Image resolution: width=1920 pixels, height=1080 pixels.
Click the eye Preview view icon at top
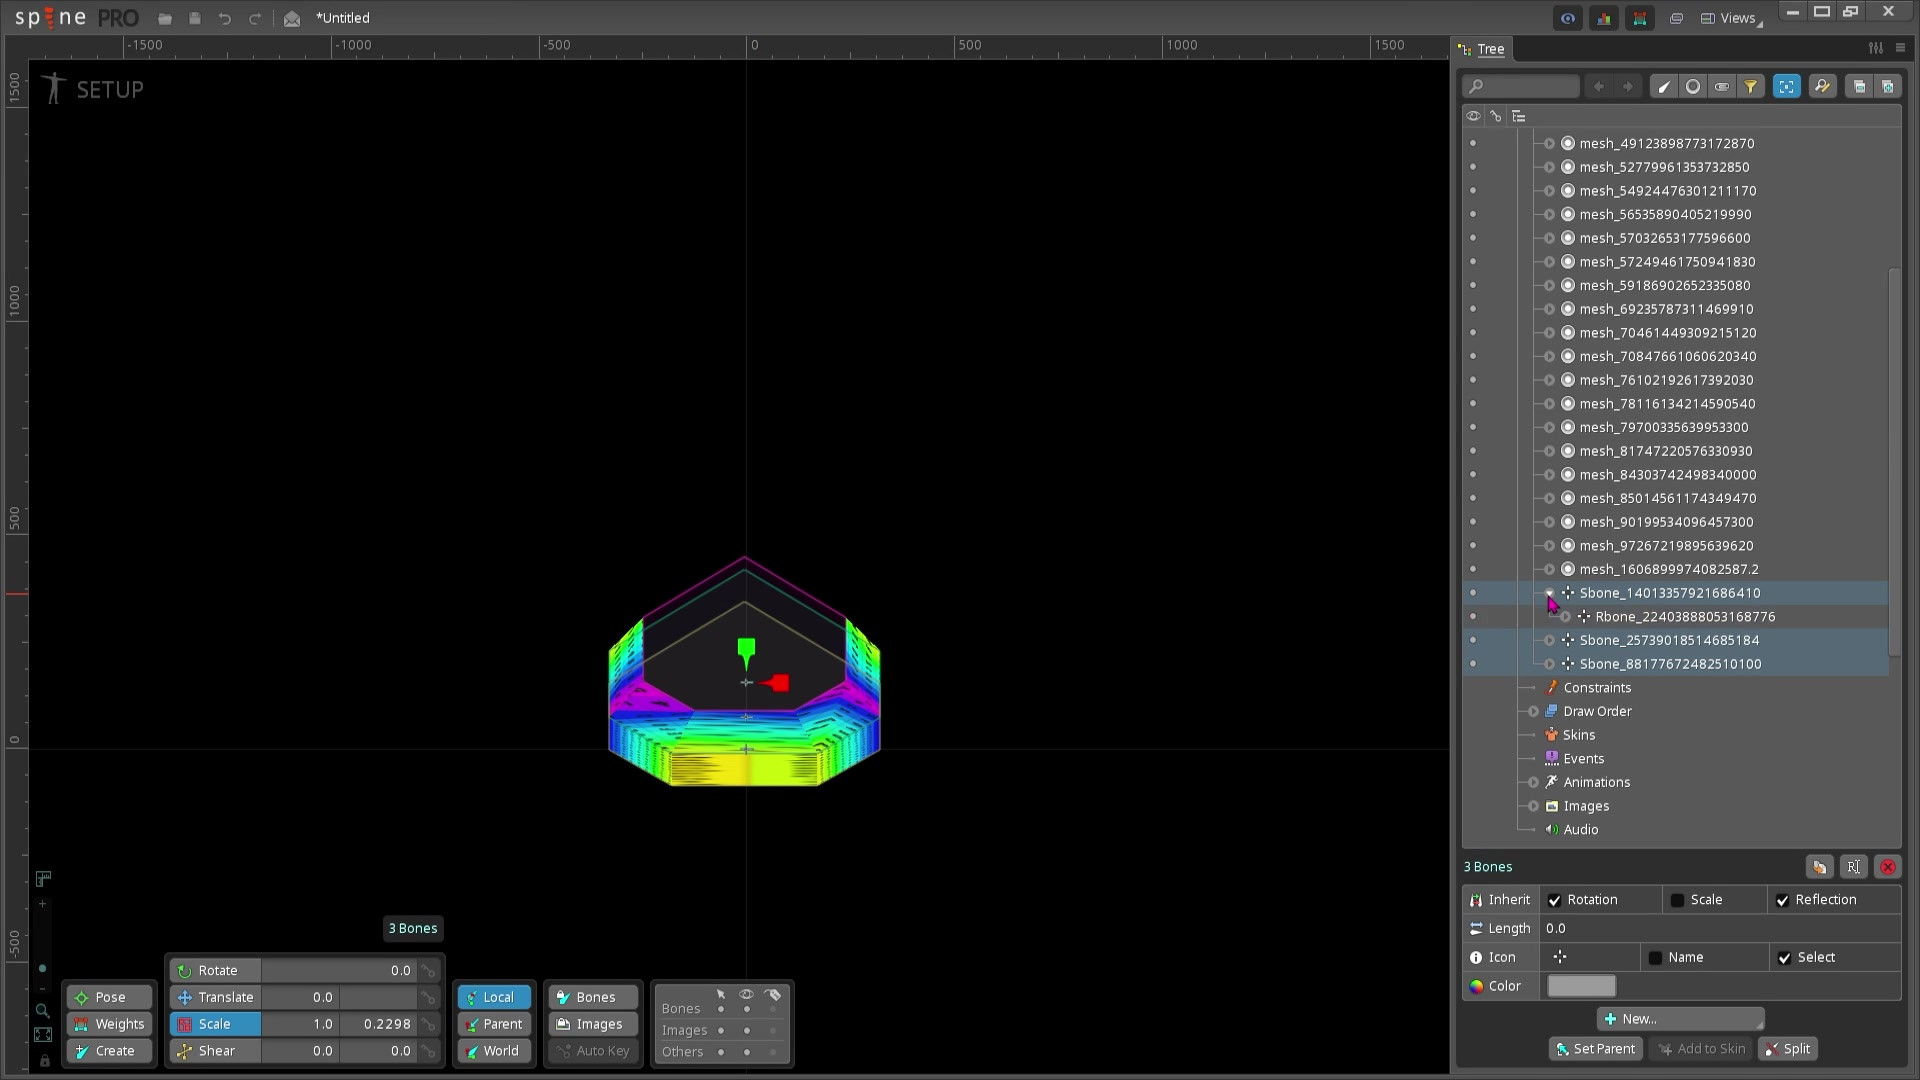(x=1567, y=18)
